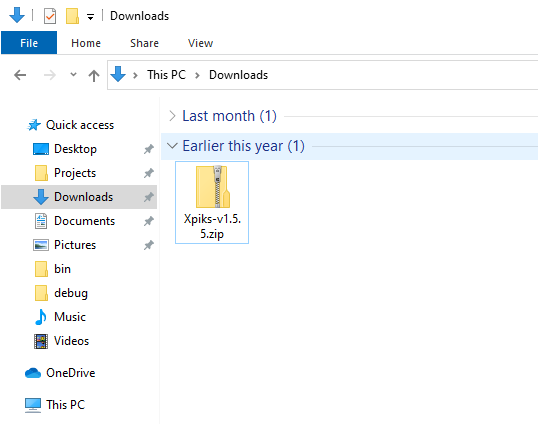Open Music in the navigation pane
Viewport: 538px width, 424px height.
click(70, 317)
